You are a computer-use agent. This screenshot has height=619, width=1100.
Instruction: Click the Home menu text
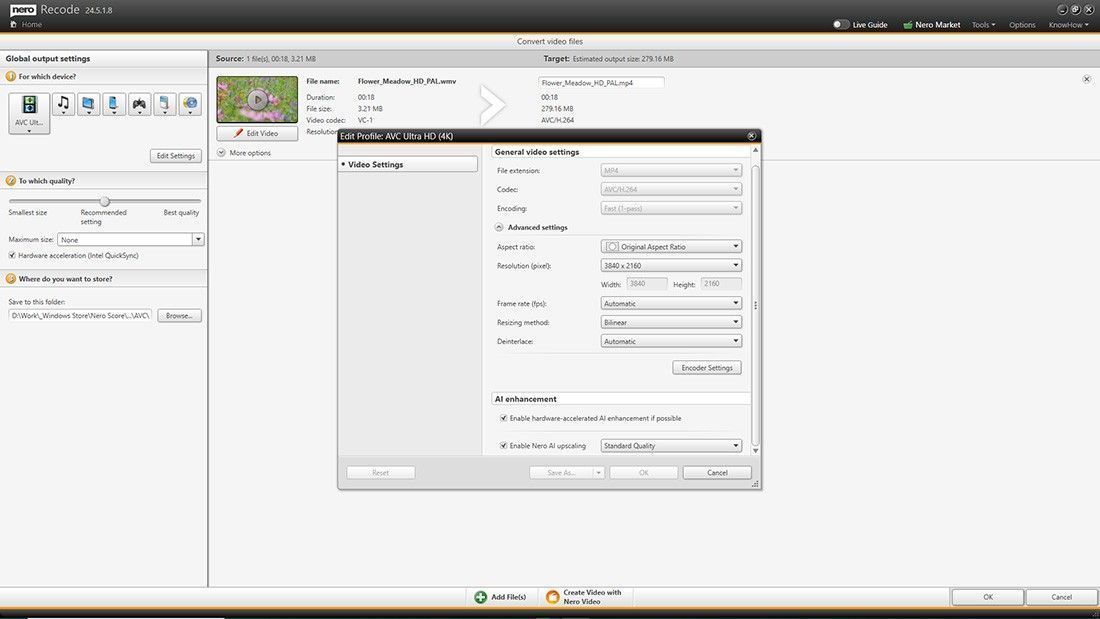(32, 25)
